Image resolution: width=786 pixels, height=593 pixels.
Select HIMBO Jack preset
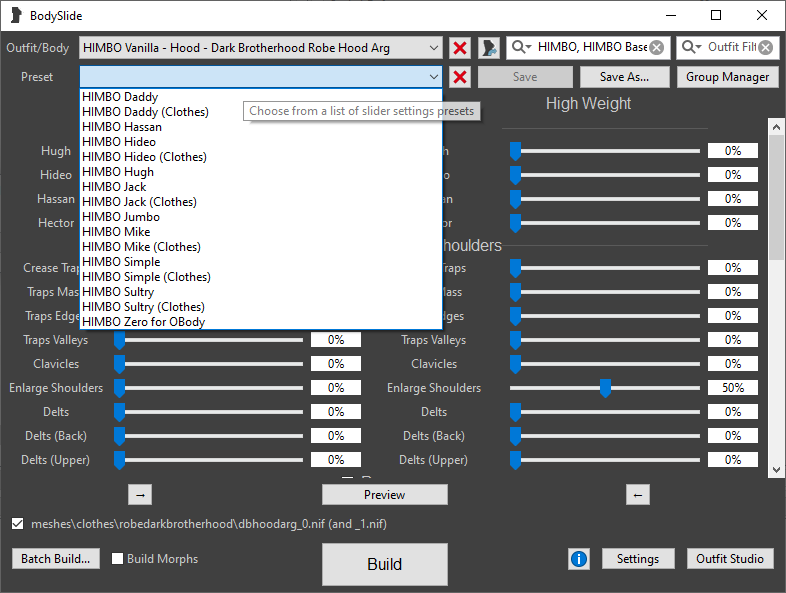[x=261, y=187]
